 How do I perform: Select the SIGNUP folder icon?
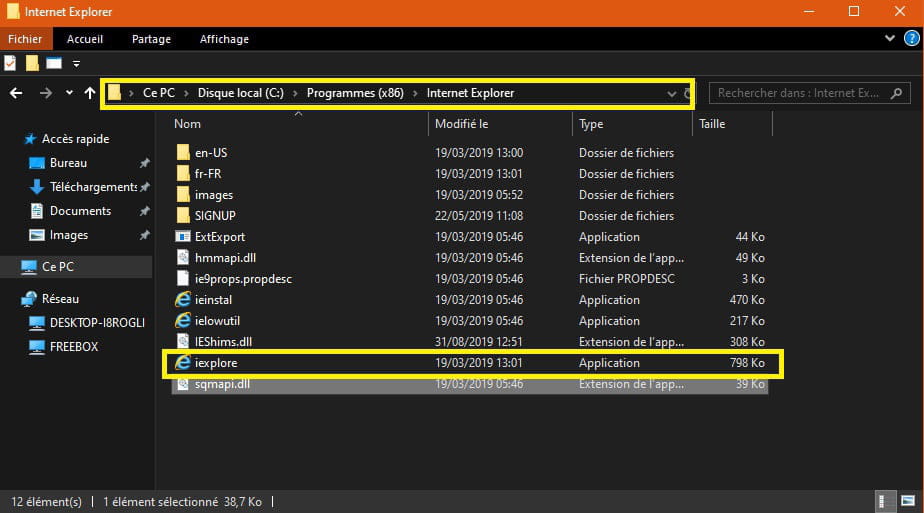(x=183, y=216)
